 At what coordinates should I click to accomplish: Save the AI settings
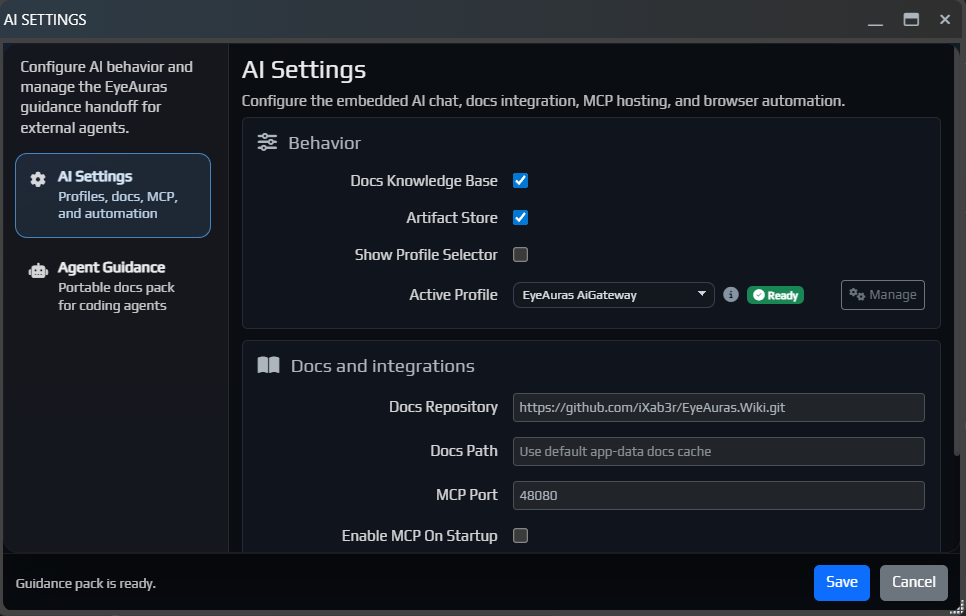click(841, 582)
